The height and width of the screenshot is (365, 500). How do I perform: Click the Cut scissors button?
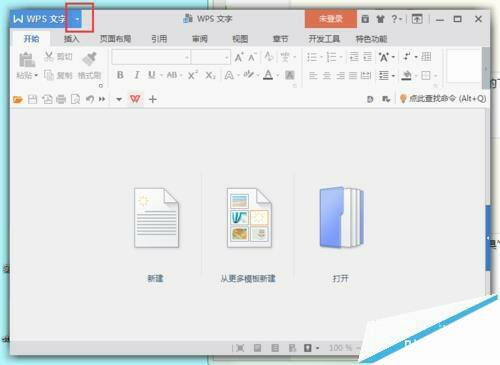coord(58,57)
